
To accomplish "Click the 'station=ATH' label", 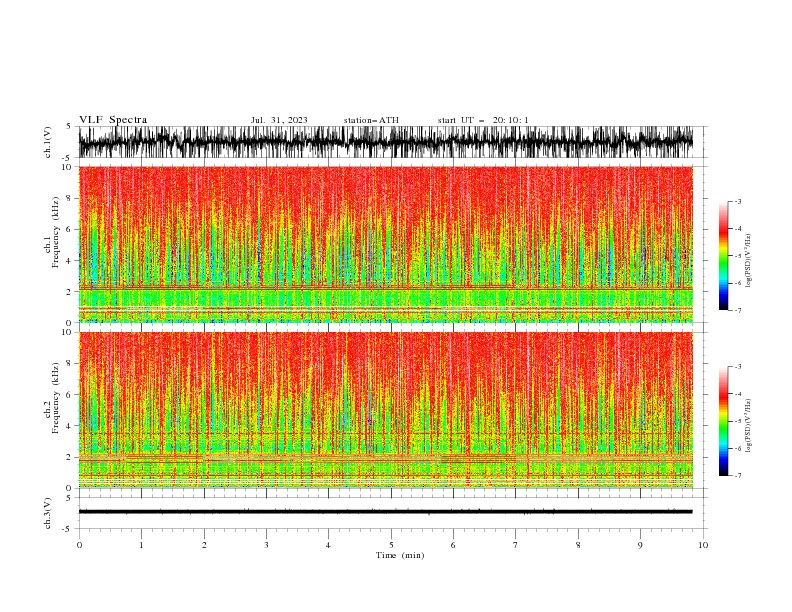I will pyautogui.click(x=371, y=120).
